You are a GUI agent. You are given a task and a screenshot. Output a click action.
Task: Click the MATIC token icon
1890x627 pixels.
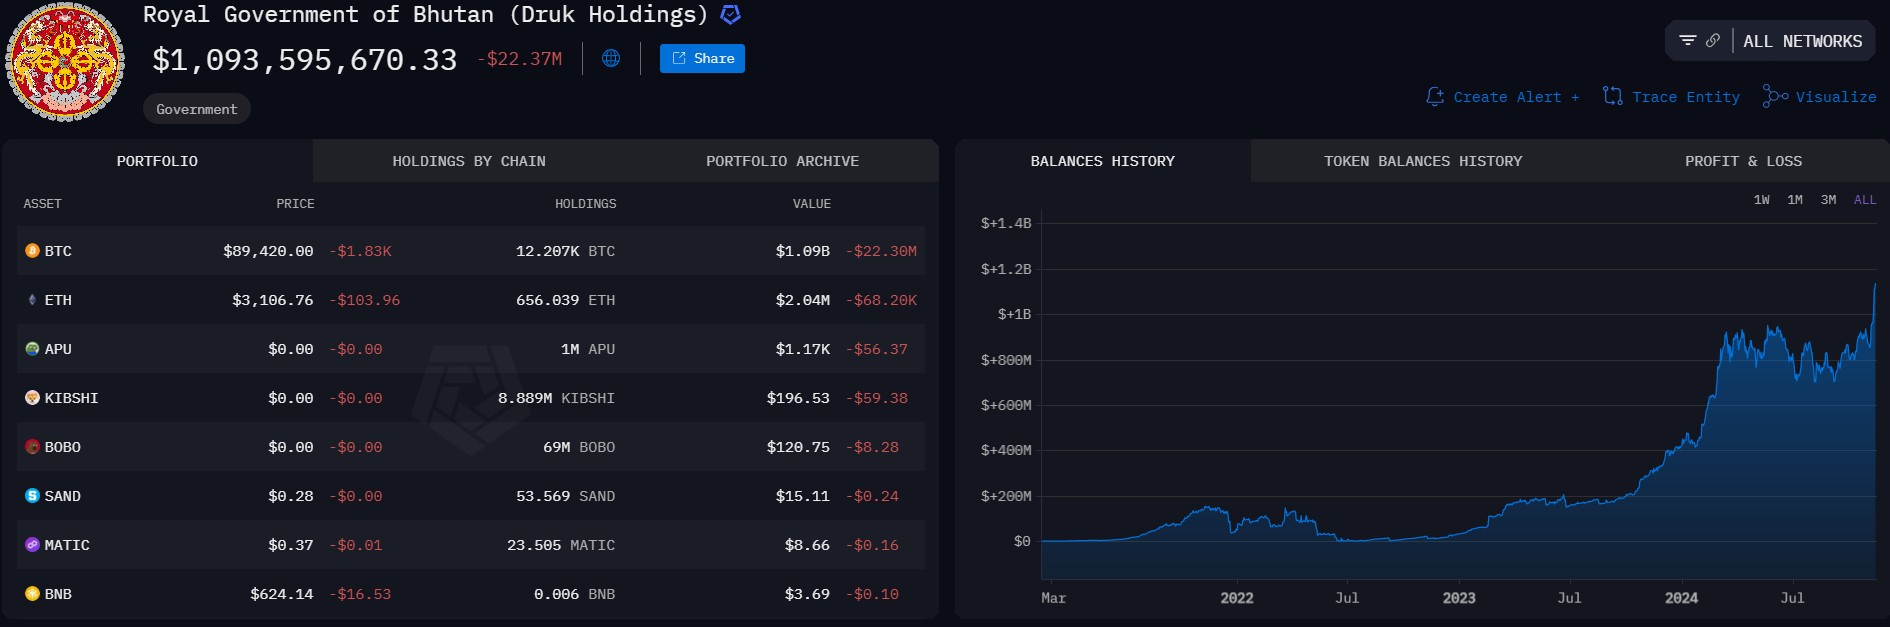coord(32,545)
